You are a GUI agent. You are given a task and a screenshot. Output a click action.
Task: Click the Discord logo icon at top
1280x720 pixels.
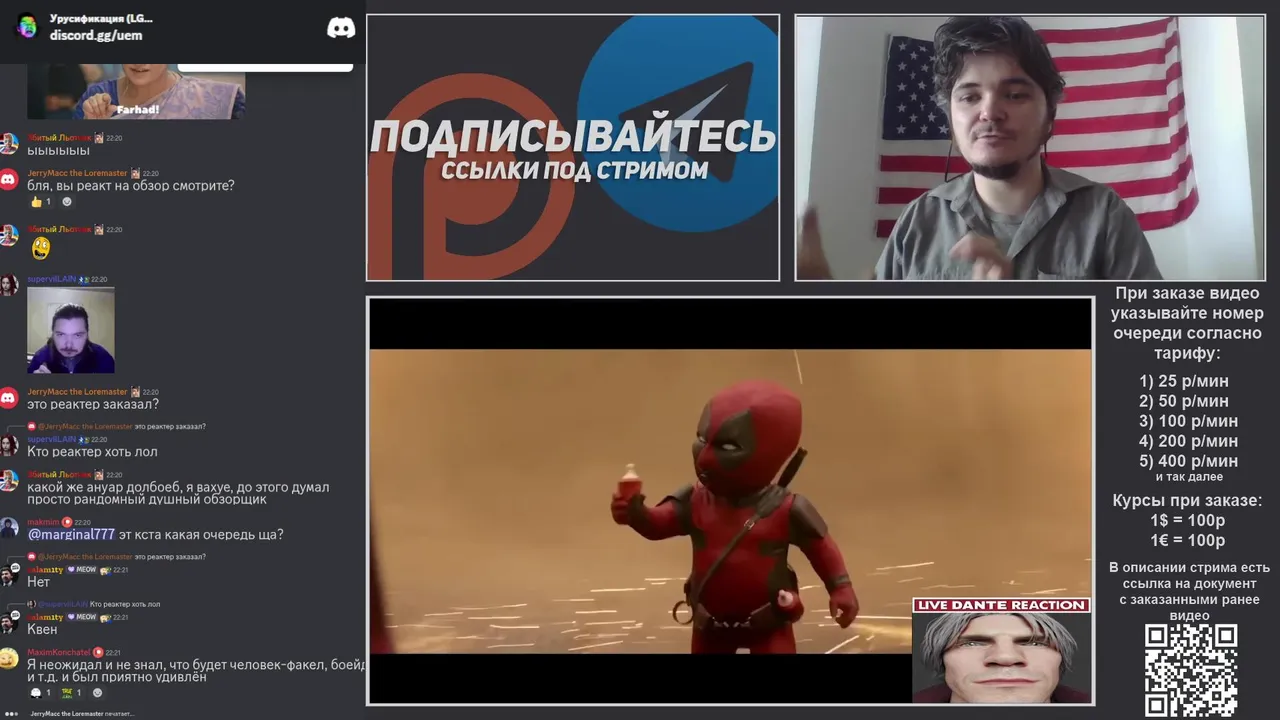341,28
